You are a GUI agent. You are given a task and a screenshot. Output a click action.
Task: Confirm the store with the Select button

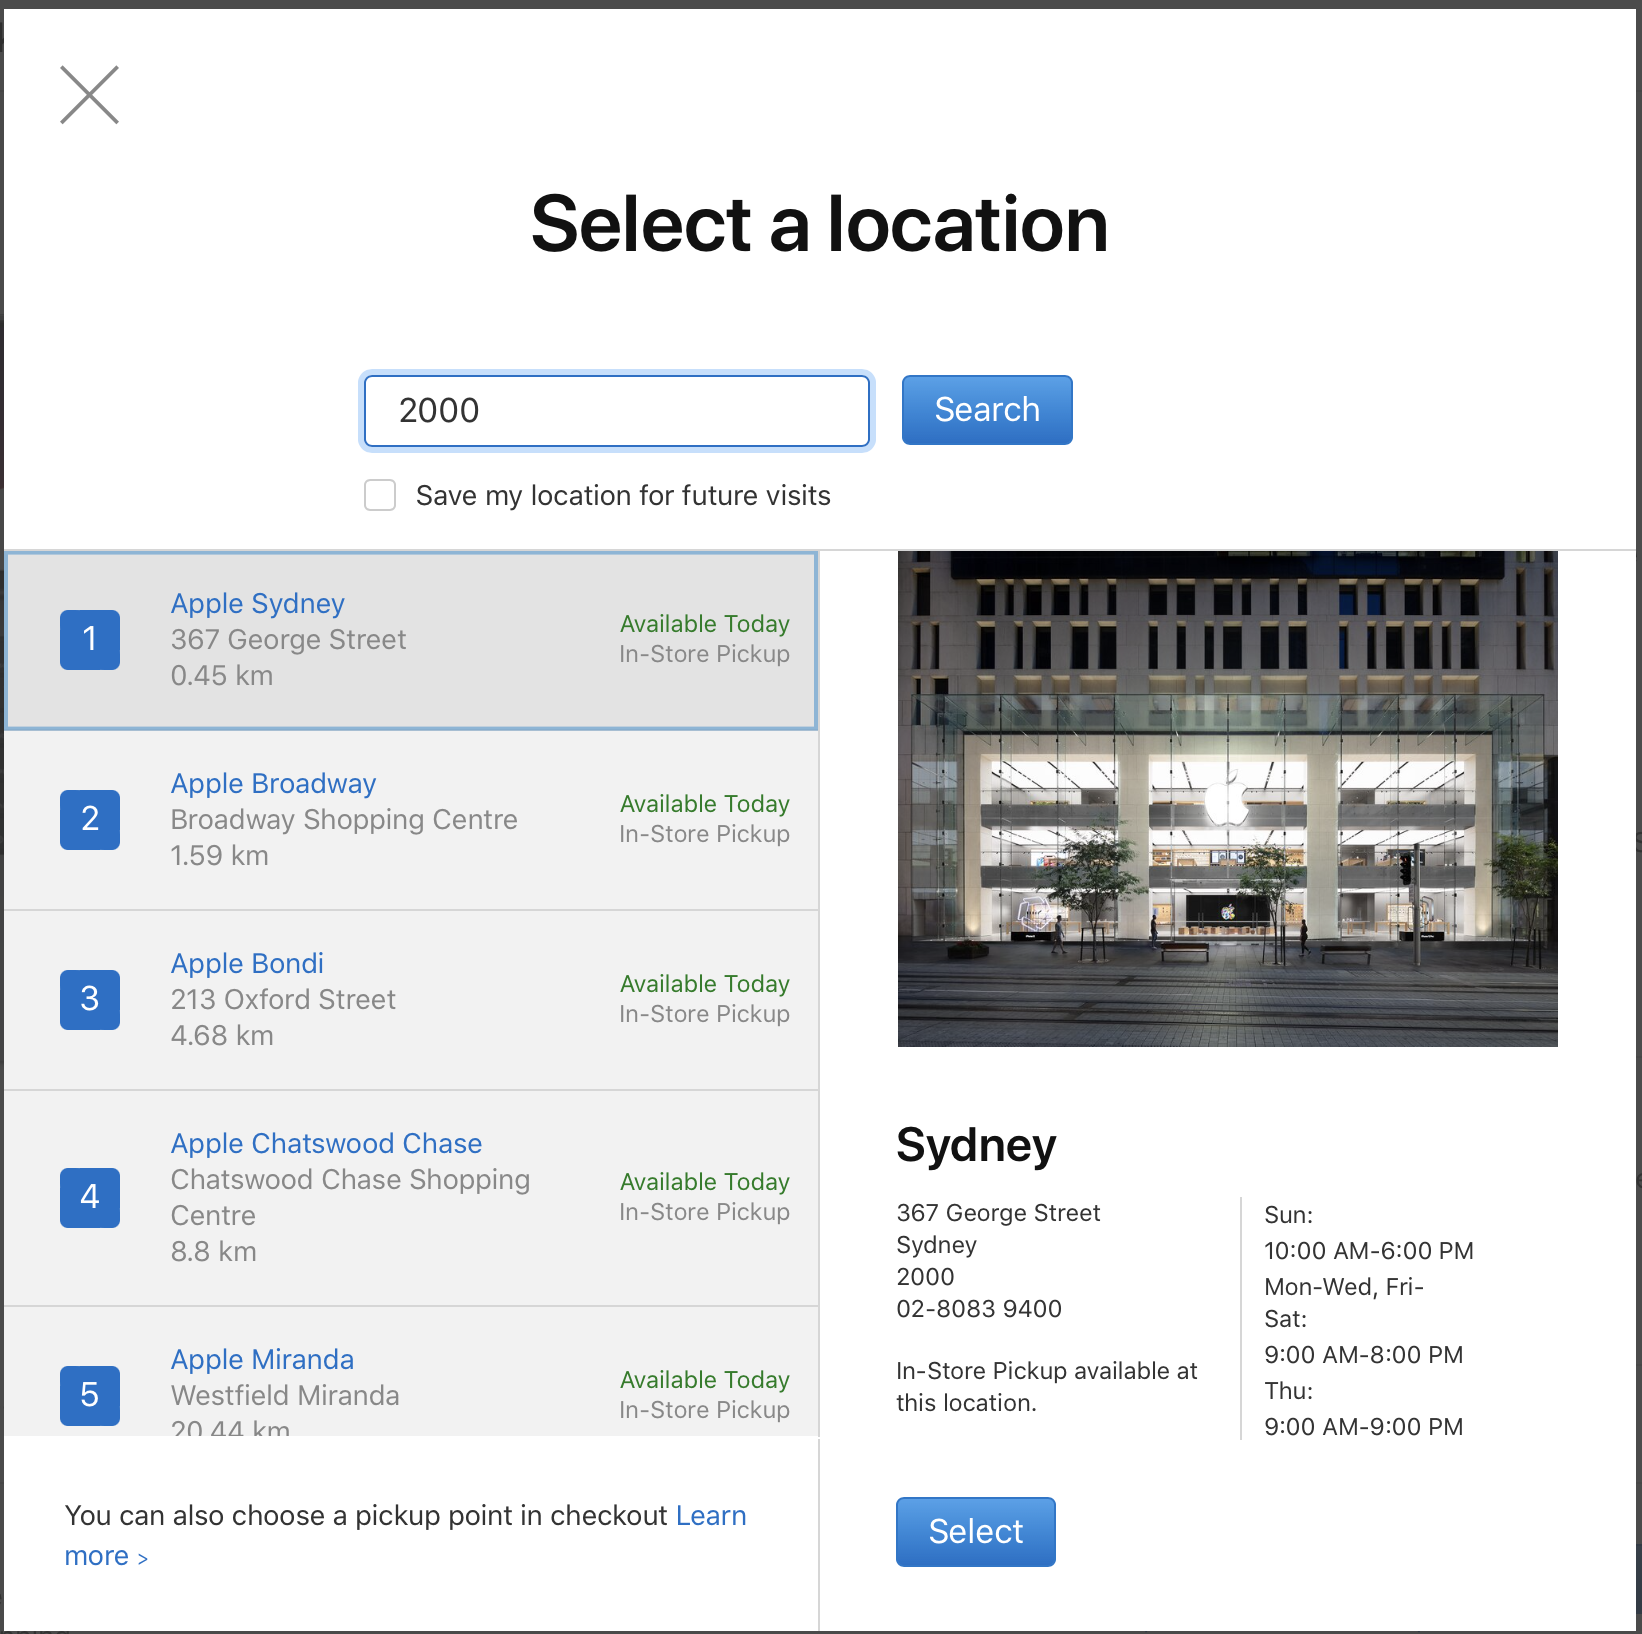click(x=976, y=1532)
